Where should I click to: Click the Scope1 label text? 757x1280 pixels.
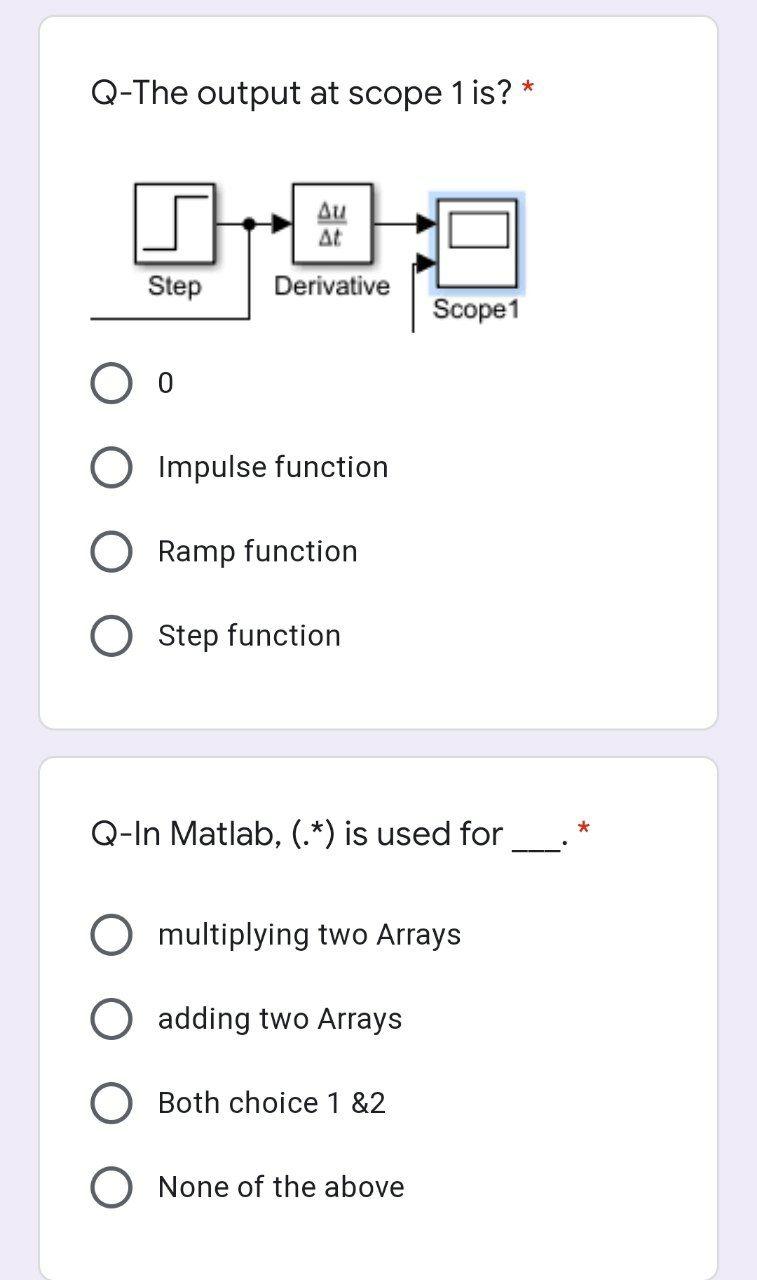pos(476,311)
